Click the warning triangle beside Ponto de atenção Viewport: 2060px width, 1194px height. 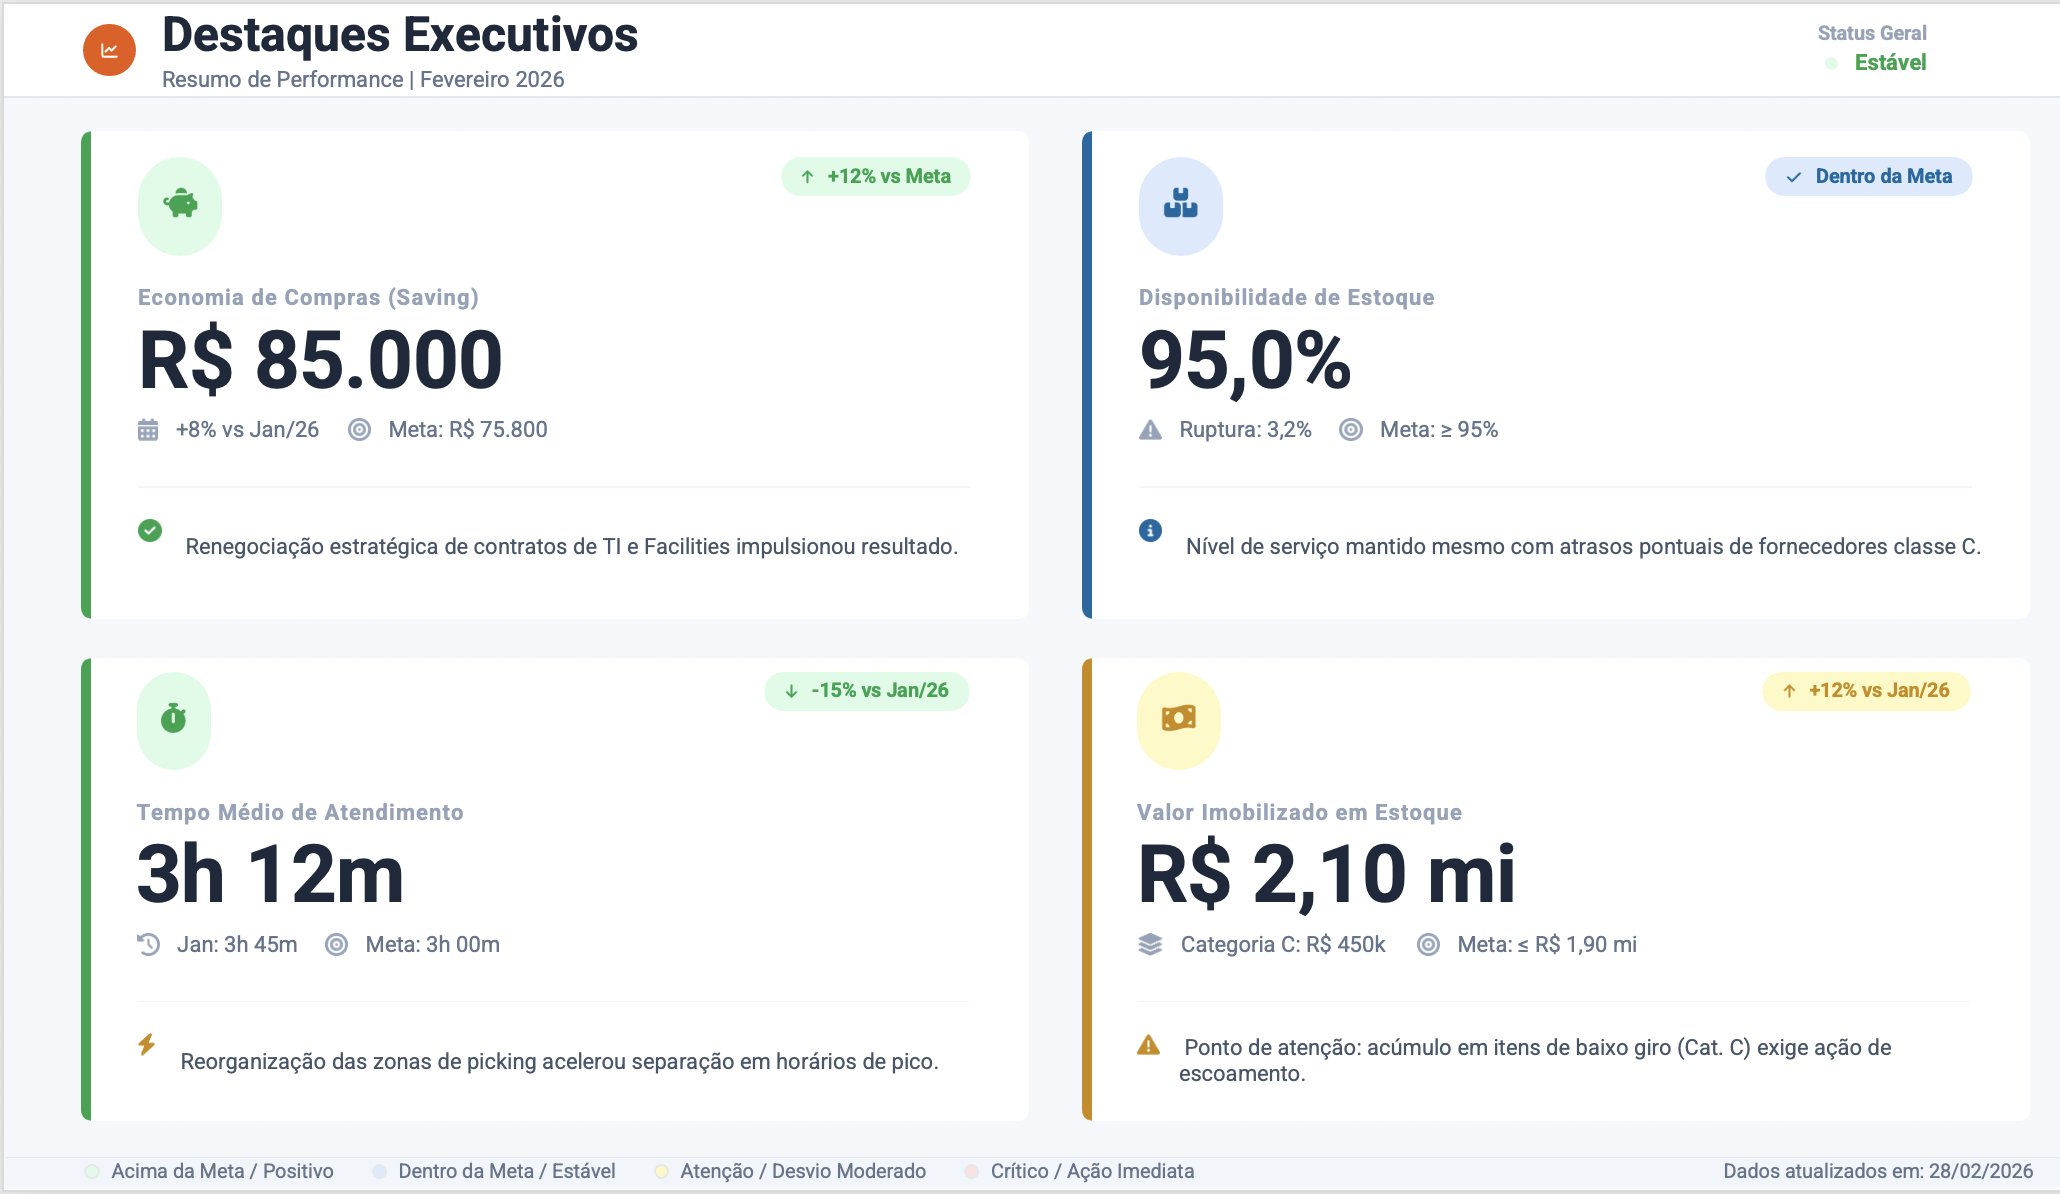coord(1149,1045)
